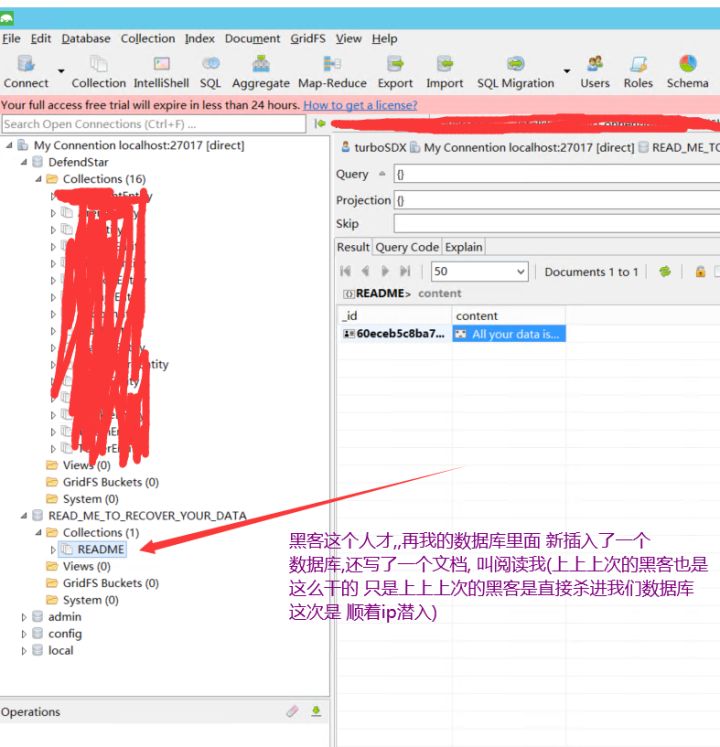Screen dimensions: 720x747
Task: Open the GridFS menu
Action: click(x=307, y=38)
